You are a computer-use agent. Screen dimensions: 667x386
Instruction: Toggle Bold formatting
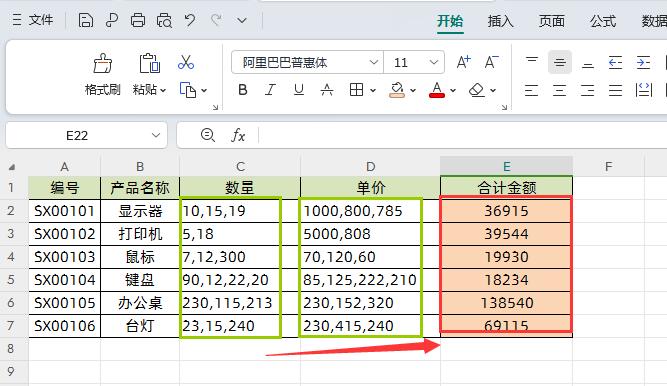tap(243, 90)
